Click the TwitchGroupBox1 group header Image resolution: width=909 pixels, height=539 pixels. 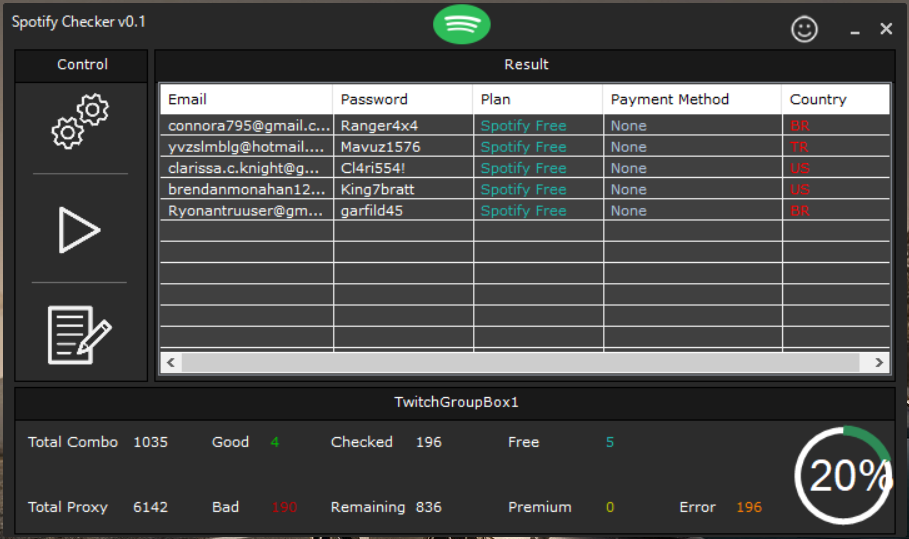(x=456, y=402)
